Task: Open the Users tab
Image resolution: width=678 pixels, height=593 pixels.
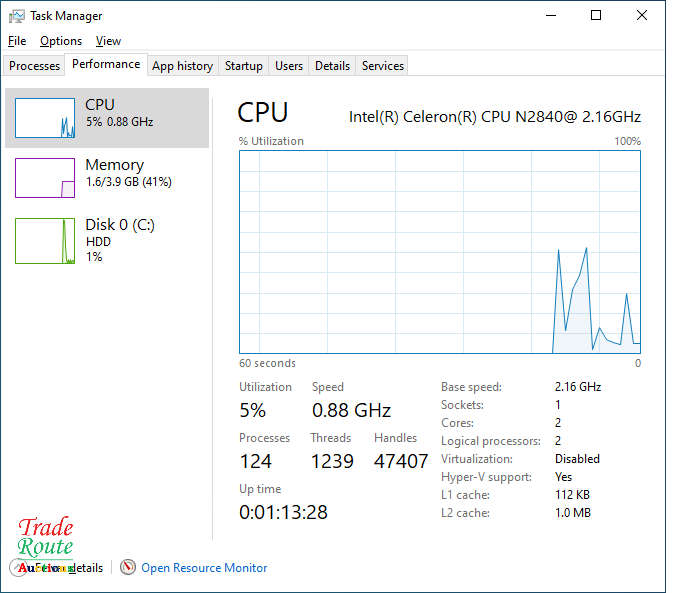Action: pyautogui.click(x=289, y=66)
